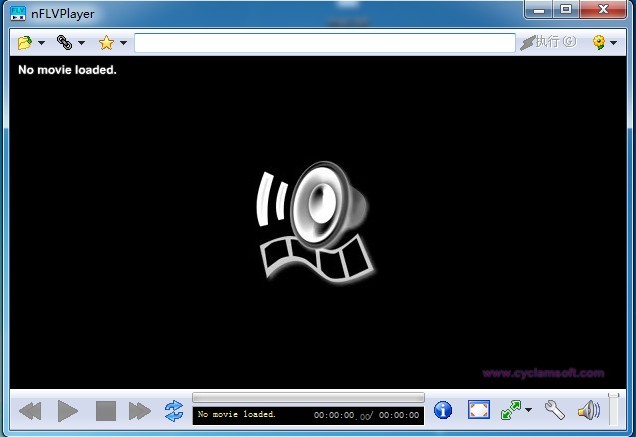
Task: Click the playback seek bar
Action: click(x=308, y=397)
